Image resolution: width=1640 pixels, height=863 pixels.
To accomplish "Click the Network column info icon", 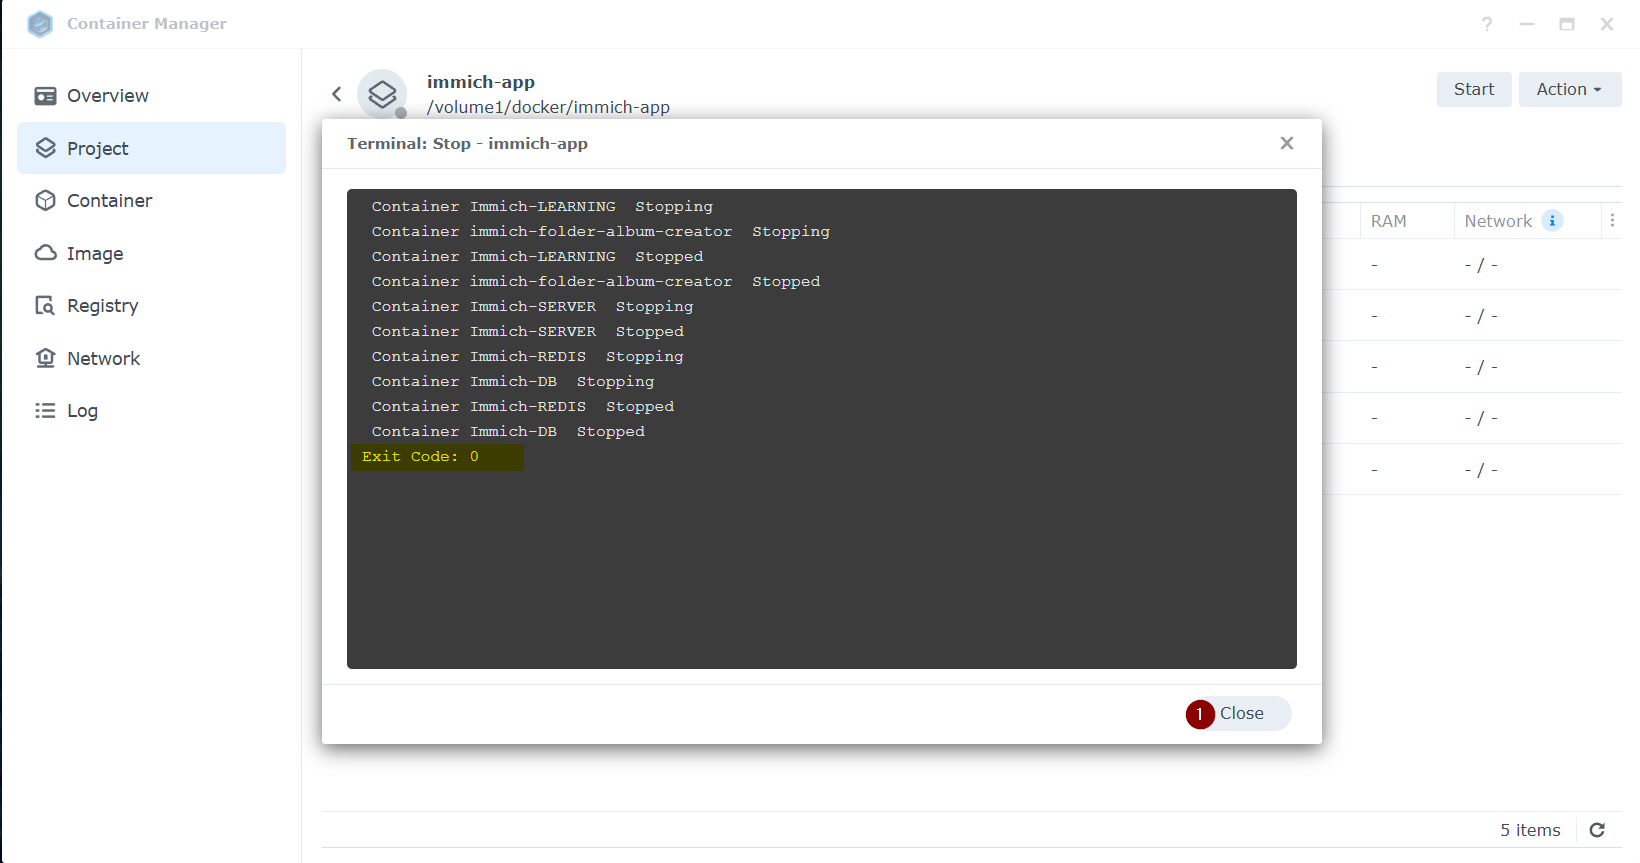I will pyautogui.click(x=1552, y=221).
